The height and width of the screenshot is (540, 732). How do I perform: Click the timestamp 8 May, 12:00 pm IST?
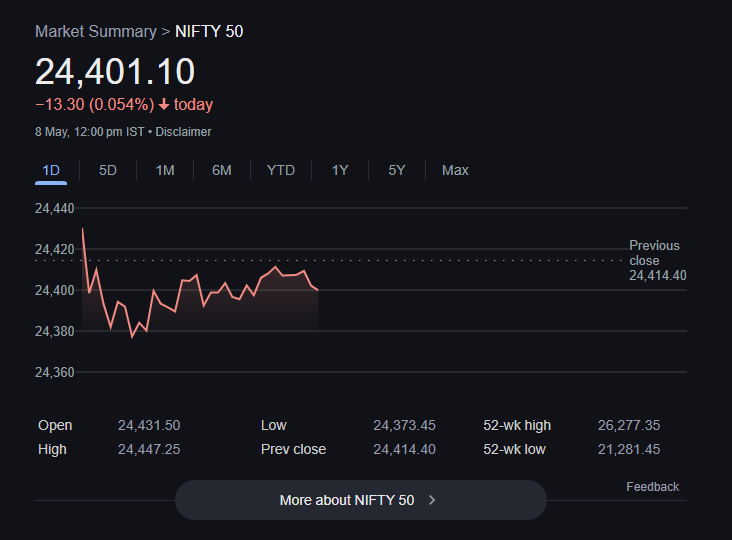tap(90, 132)
